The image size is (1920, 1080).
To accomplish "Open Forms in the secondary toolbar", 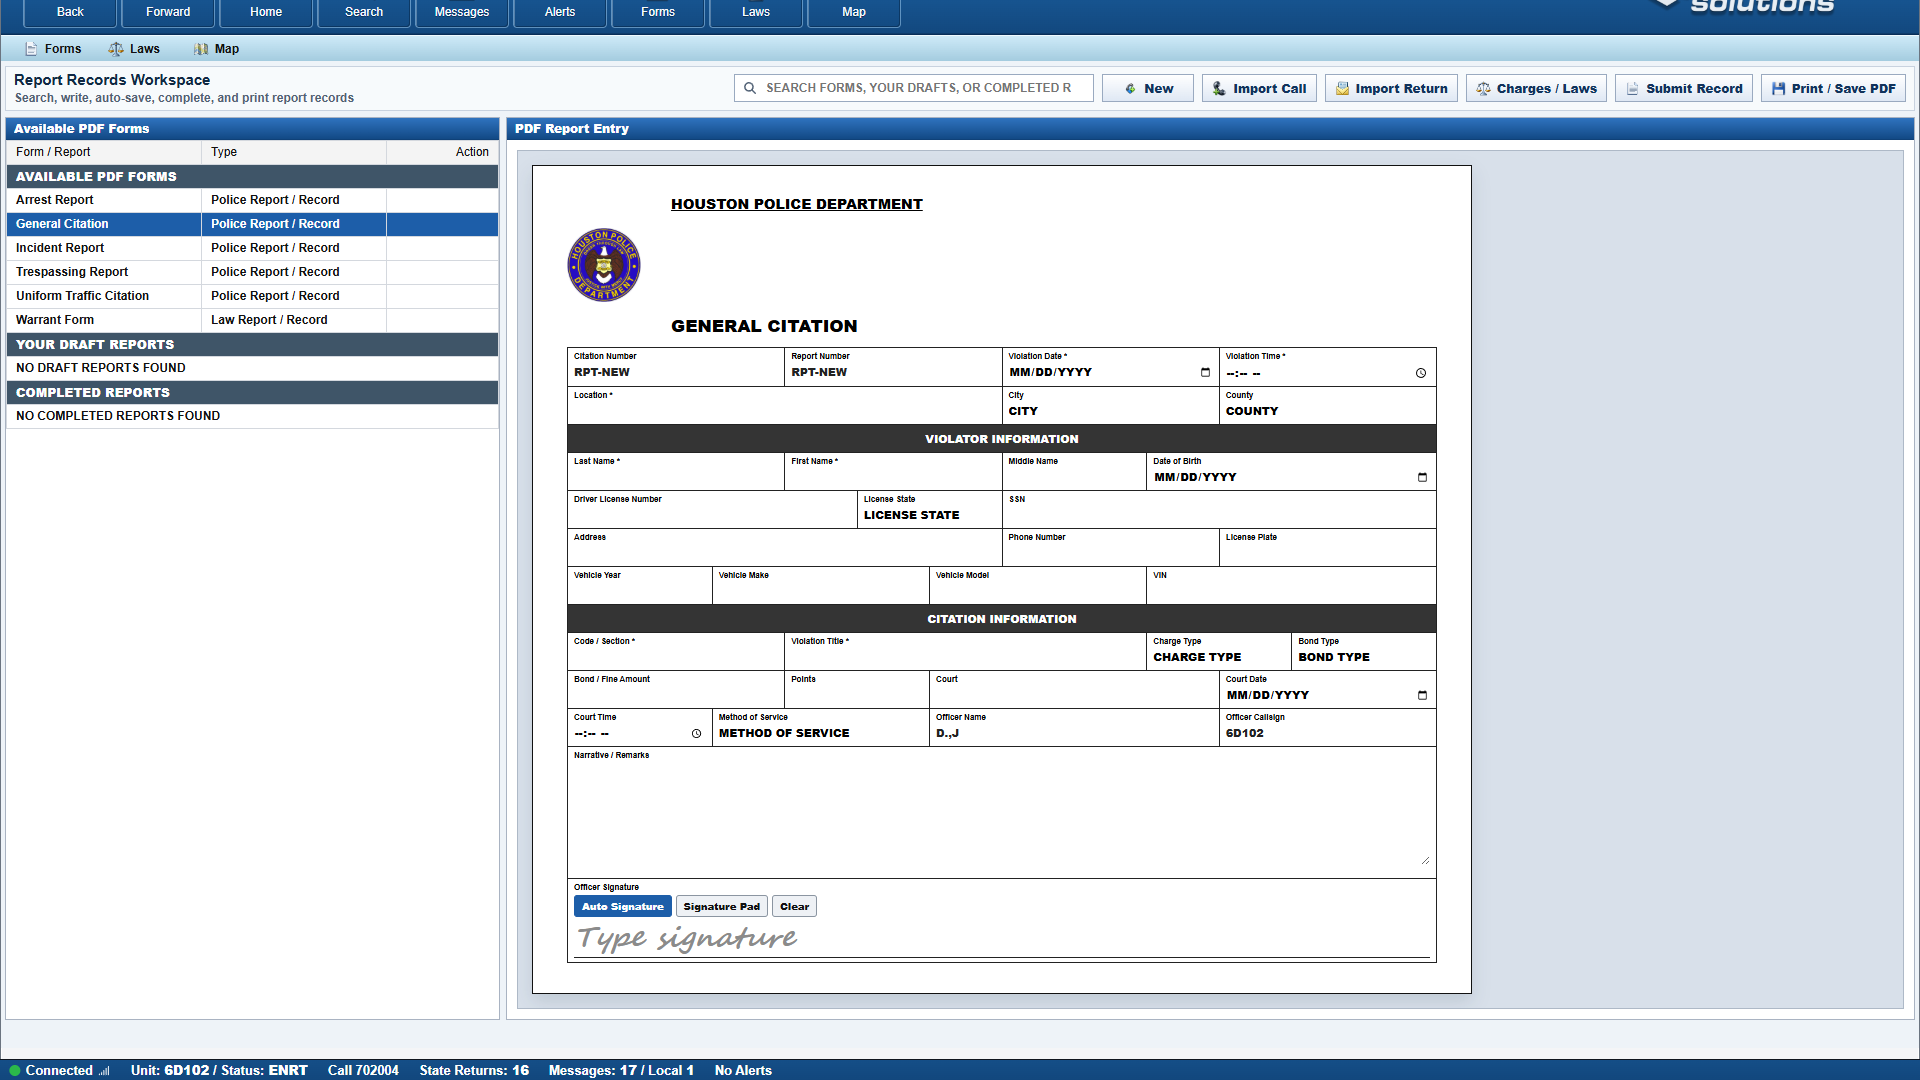I will pos(53,49).
